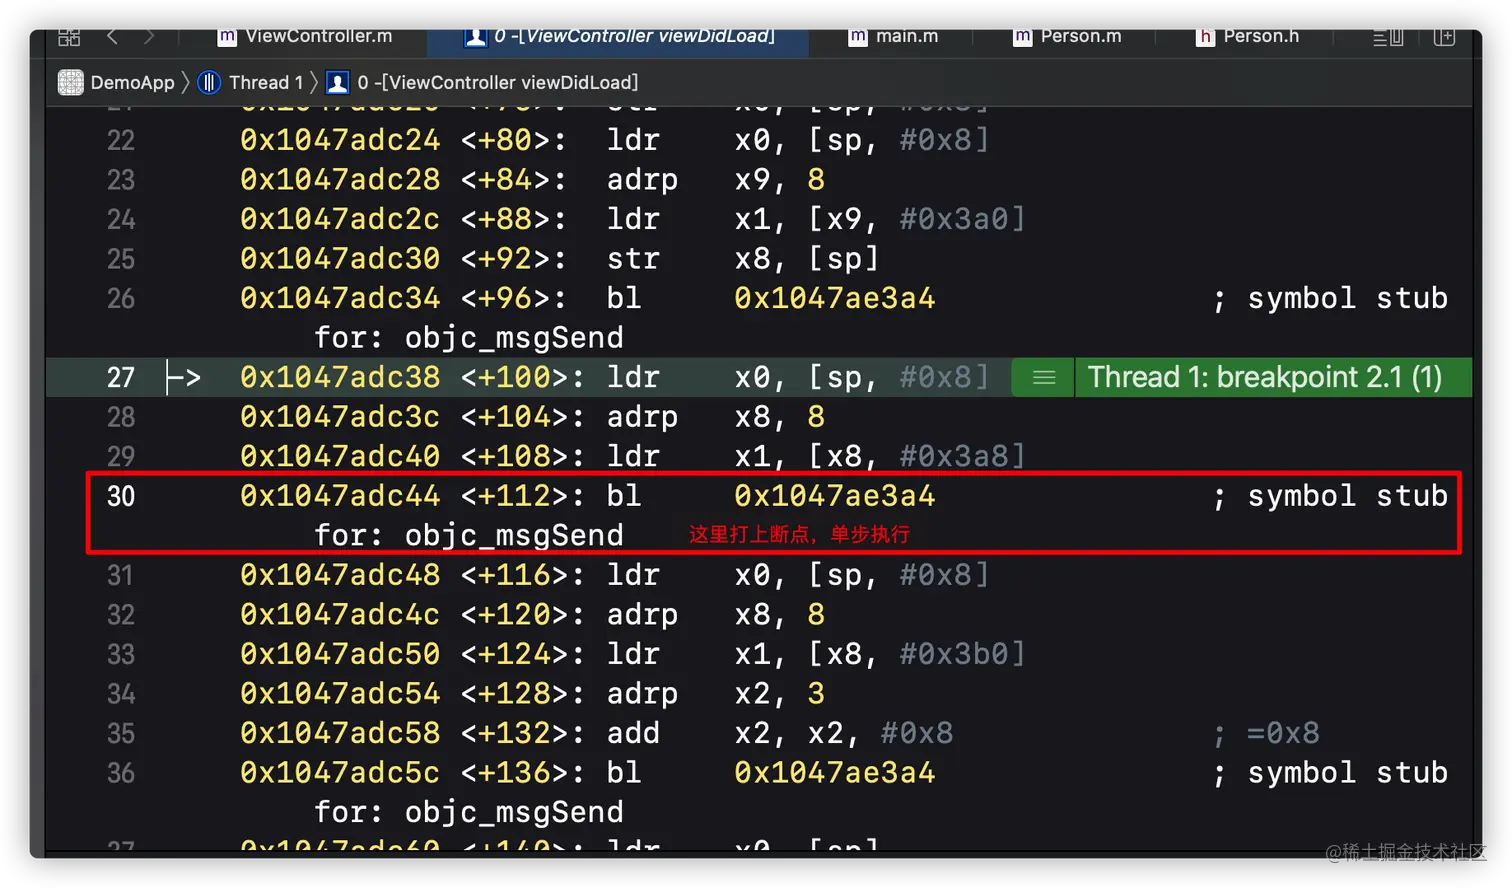Click the program counter arrow on line 27
Screen dimensions: 1512x888
click(x=184, y=377)
